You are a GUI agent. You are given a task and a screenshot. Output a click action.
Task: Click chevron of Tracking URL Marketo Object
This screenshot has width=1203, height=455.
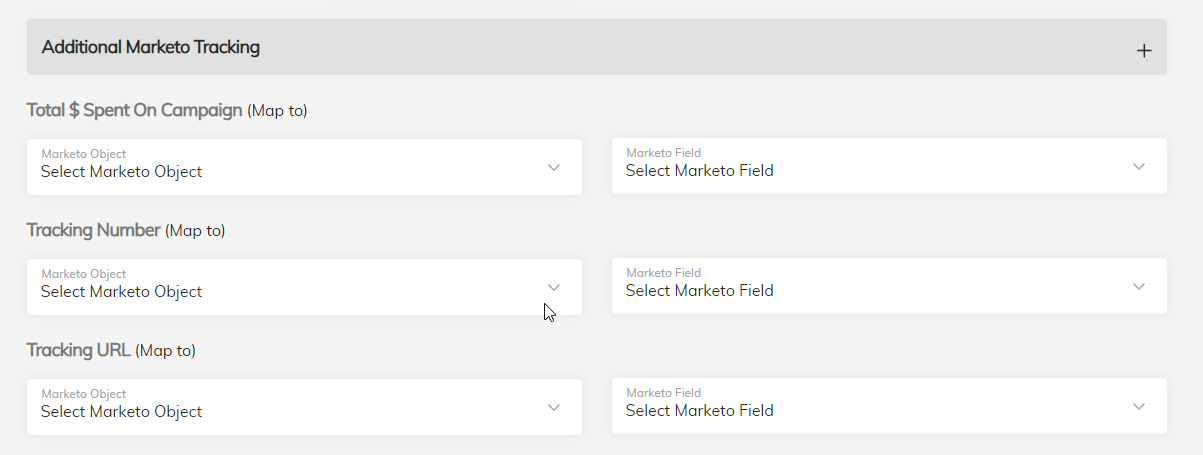pos(554,407)
